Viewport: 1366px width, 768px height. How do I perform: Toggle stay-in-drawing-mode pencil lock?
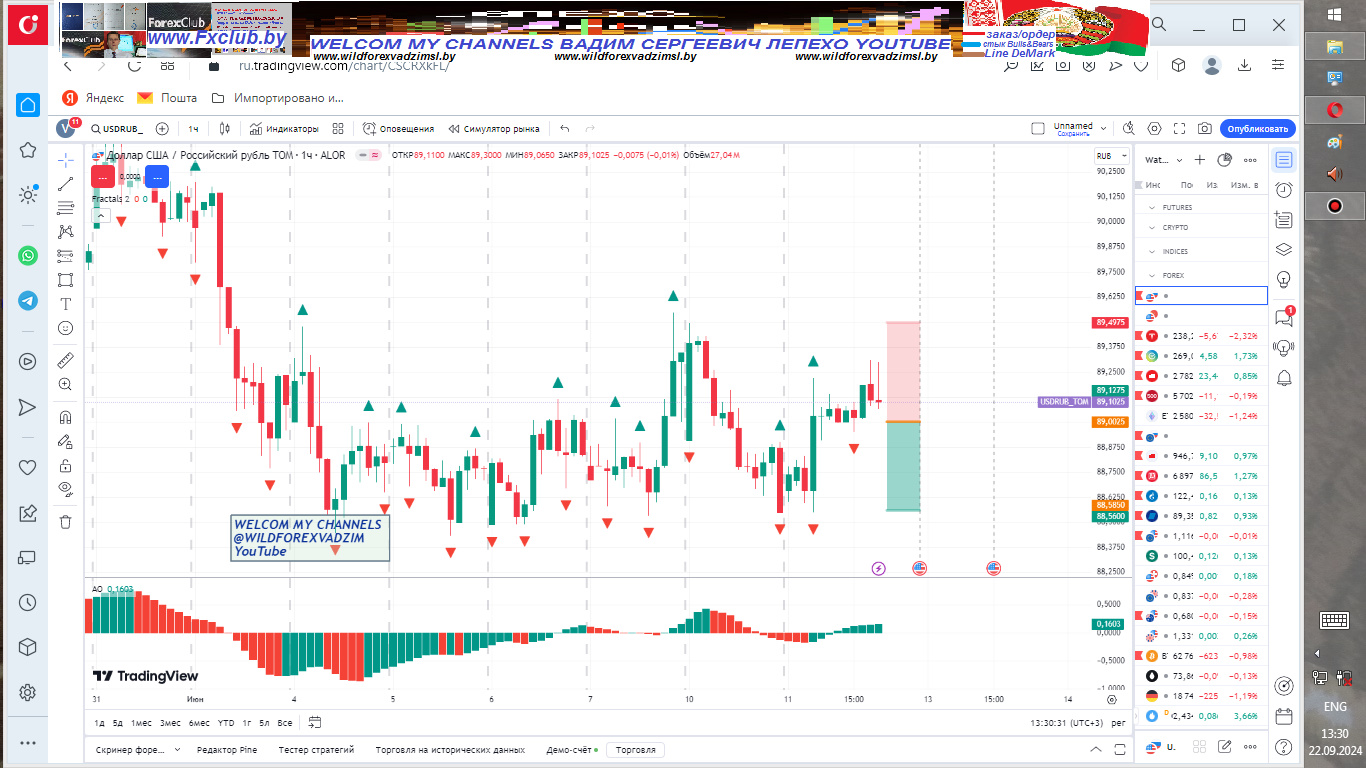click(x=65, y=440)
